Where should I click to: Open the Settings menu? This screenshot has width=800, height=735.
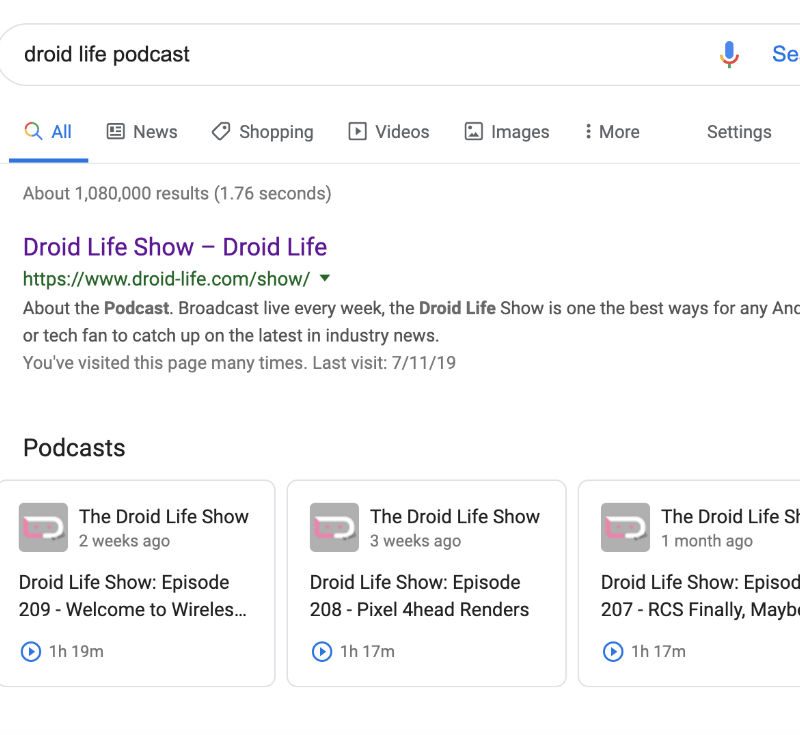tap(738, 132)
